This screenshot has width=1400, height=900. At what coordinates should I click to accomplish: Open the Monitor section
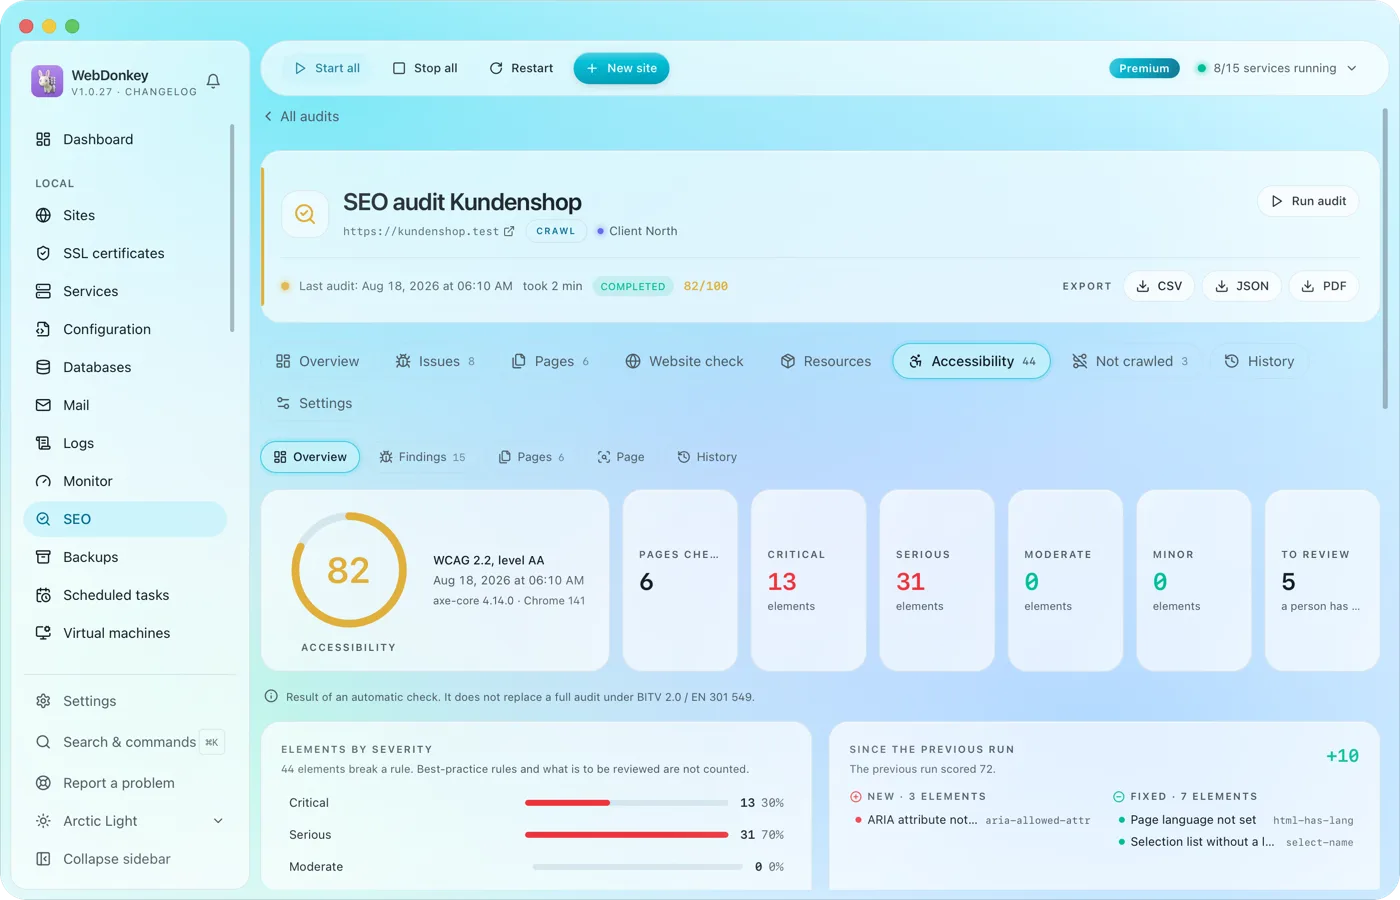[x=125, y=481]
